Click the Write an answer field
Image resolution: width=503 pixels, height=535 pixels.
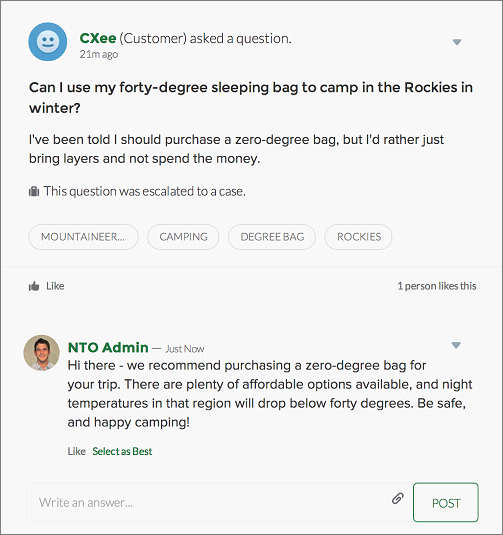[208, 502]
